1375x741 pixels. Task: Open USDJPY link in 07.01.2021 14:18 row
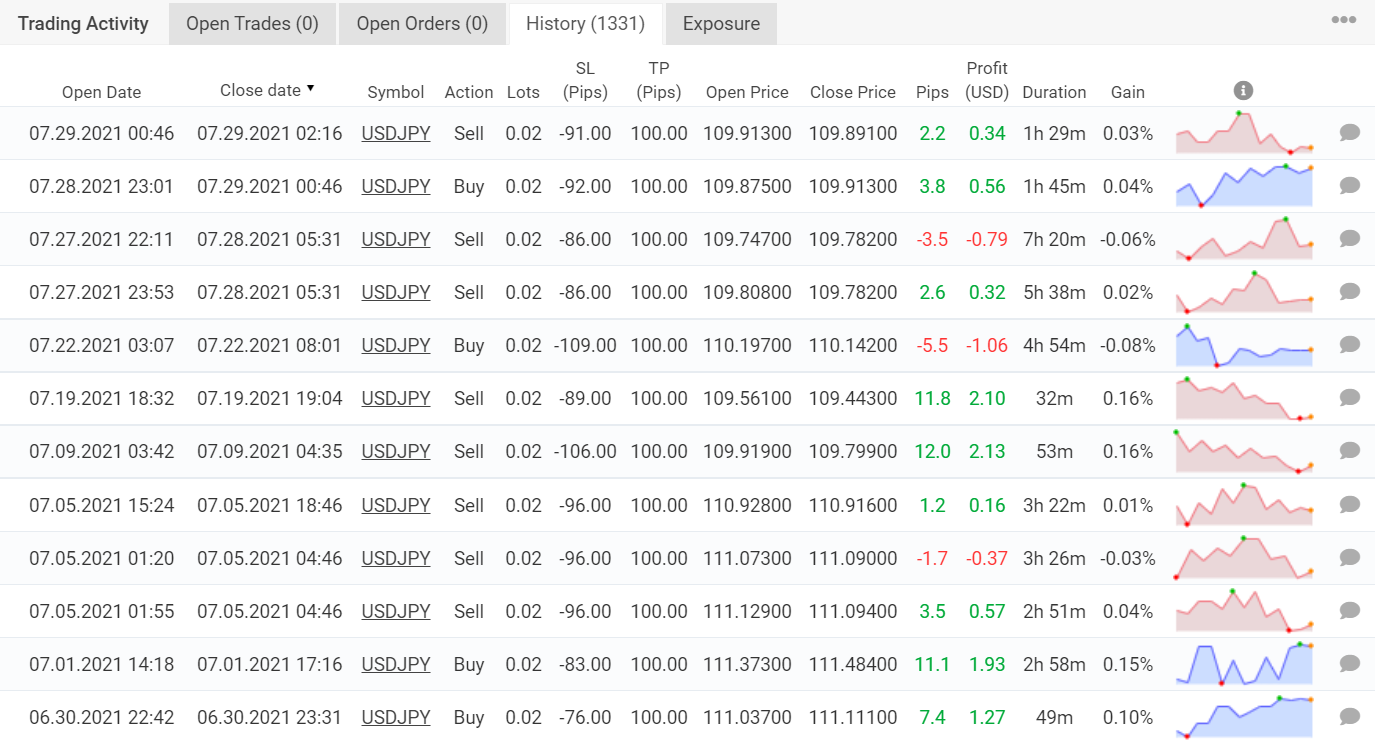(396, 664)
